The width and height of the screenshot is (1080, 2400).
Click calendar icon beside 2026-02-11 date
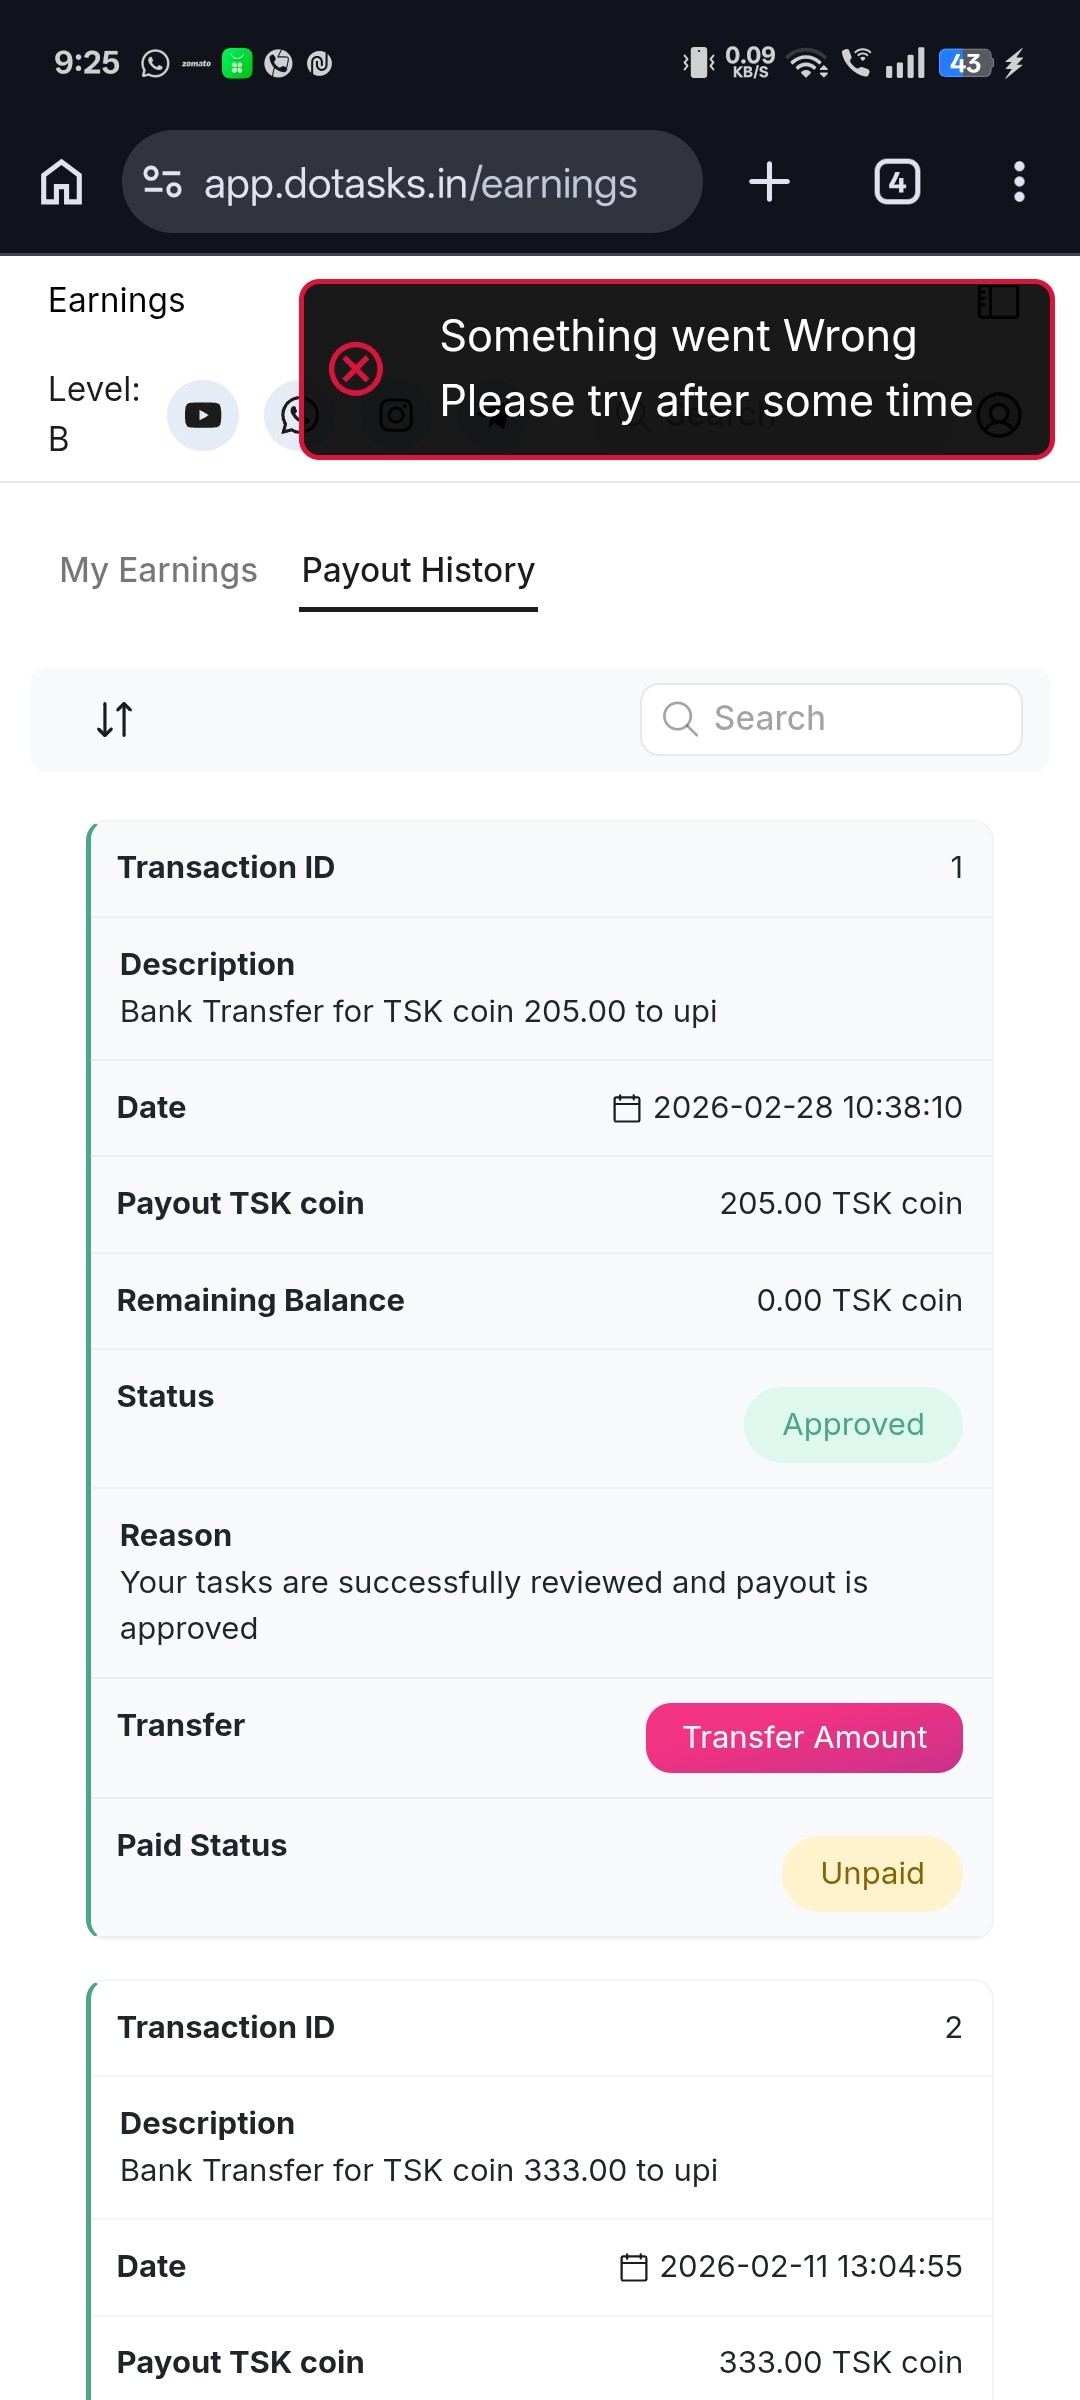(633, 2267)
